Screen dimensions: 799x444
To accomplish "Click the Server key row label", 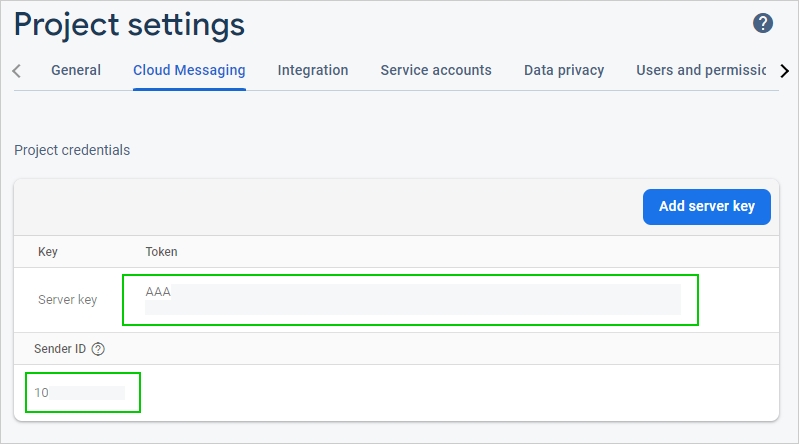I will click(68, 300).
